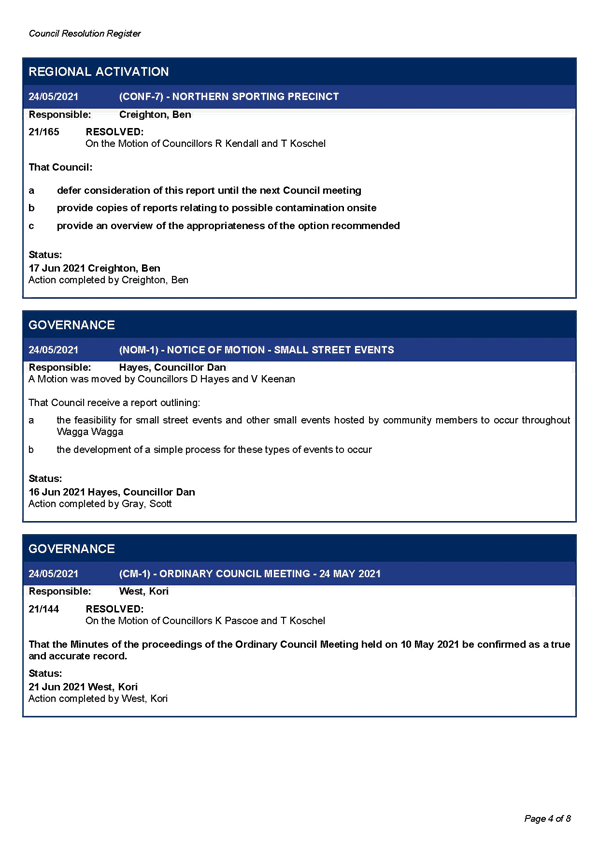
Task: Click the 16 Jun 2021 Hayes status line
Action: pyautogui.click(x=112, y=492)
